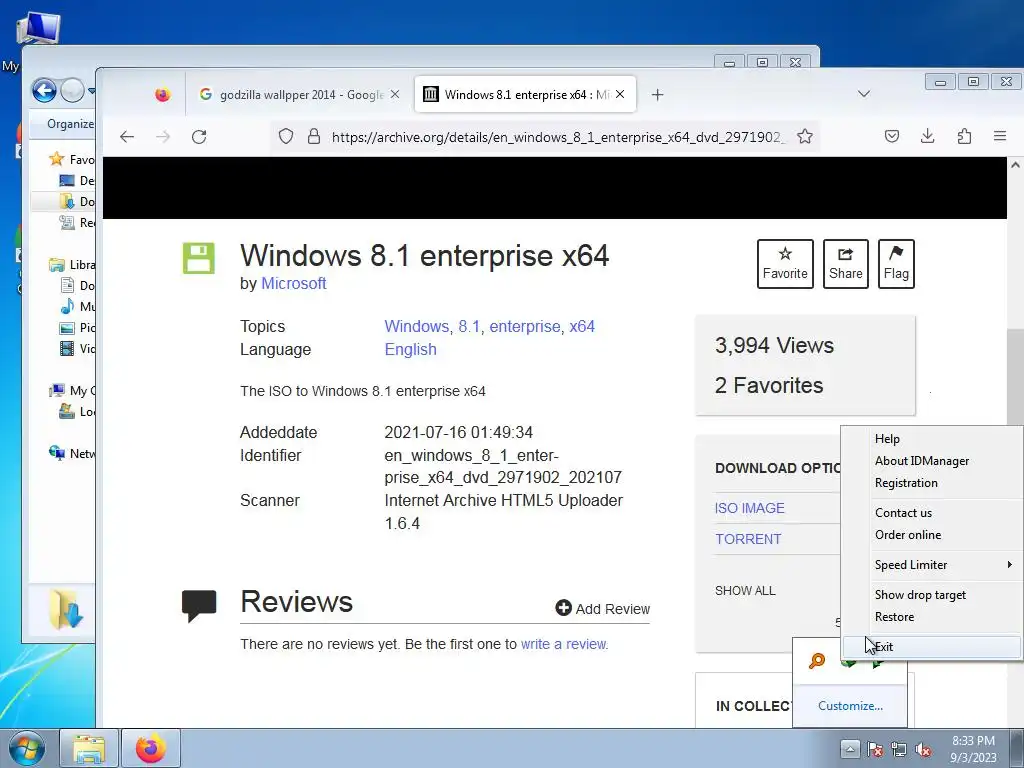Screen dimensions: 1024x768
Task: Open the x64 topic link
Action: point(582,327)
